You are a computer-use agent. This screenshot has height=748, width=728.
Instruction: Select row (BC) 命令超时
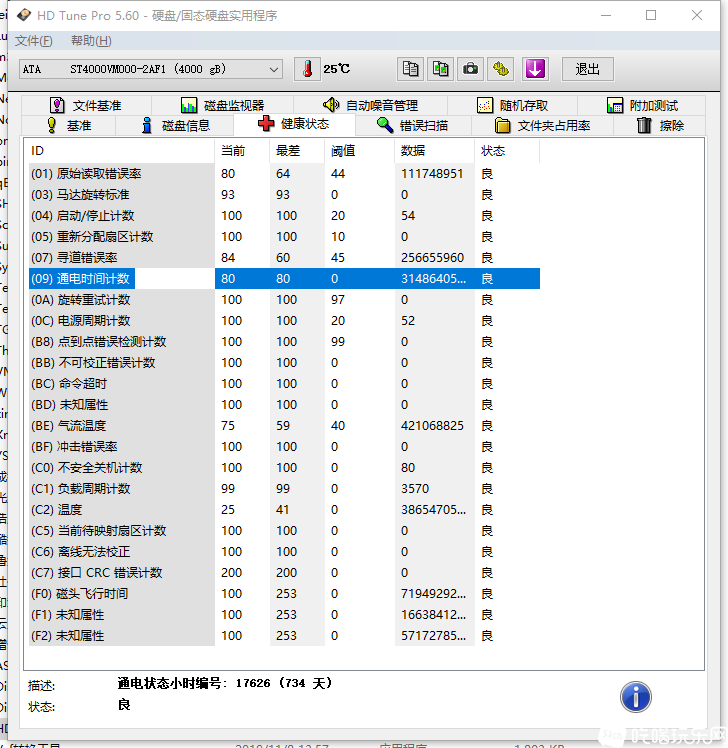[284, 384]
